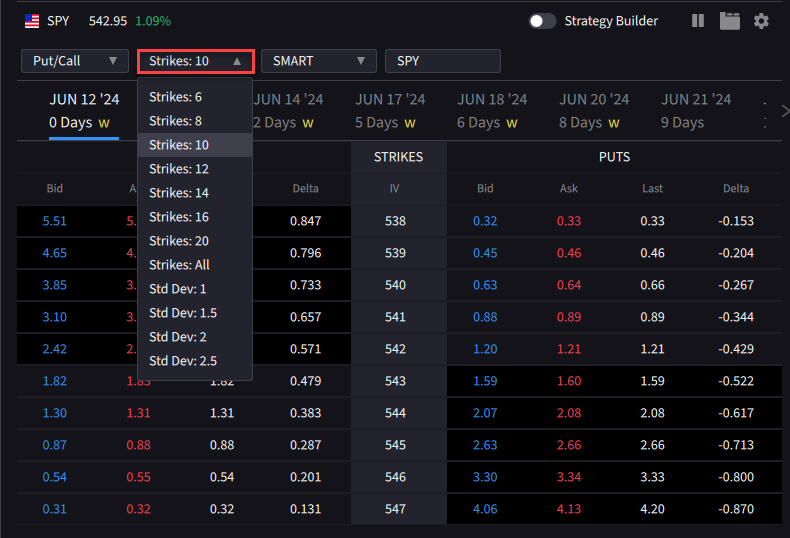Select Strikes: 16 option
Image resolution: width=790 pixels, height=538 pixels.
click(194, 217)
